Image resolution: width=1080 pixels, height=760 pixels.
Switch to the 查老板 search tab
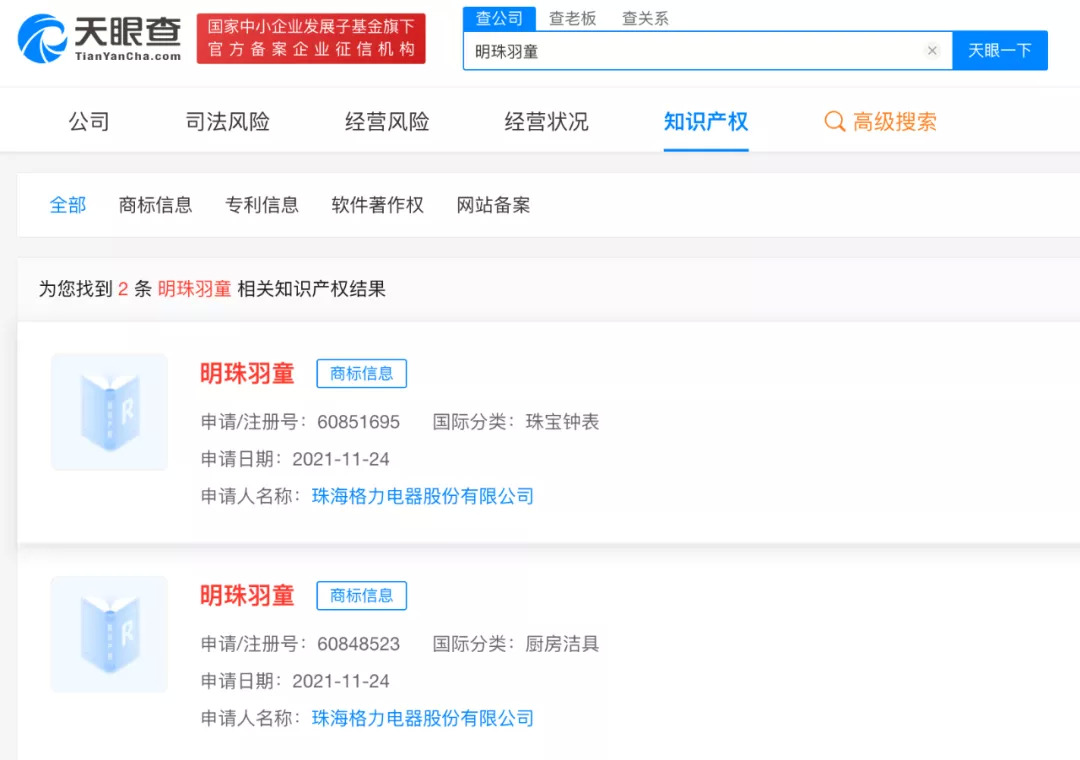click(x=572, y=19)
